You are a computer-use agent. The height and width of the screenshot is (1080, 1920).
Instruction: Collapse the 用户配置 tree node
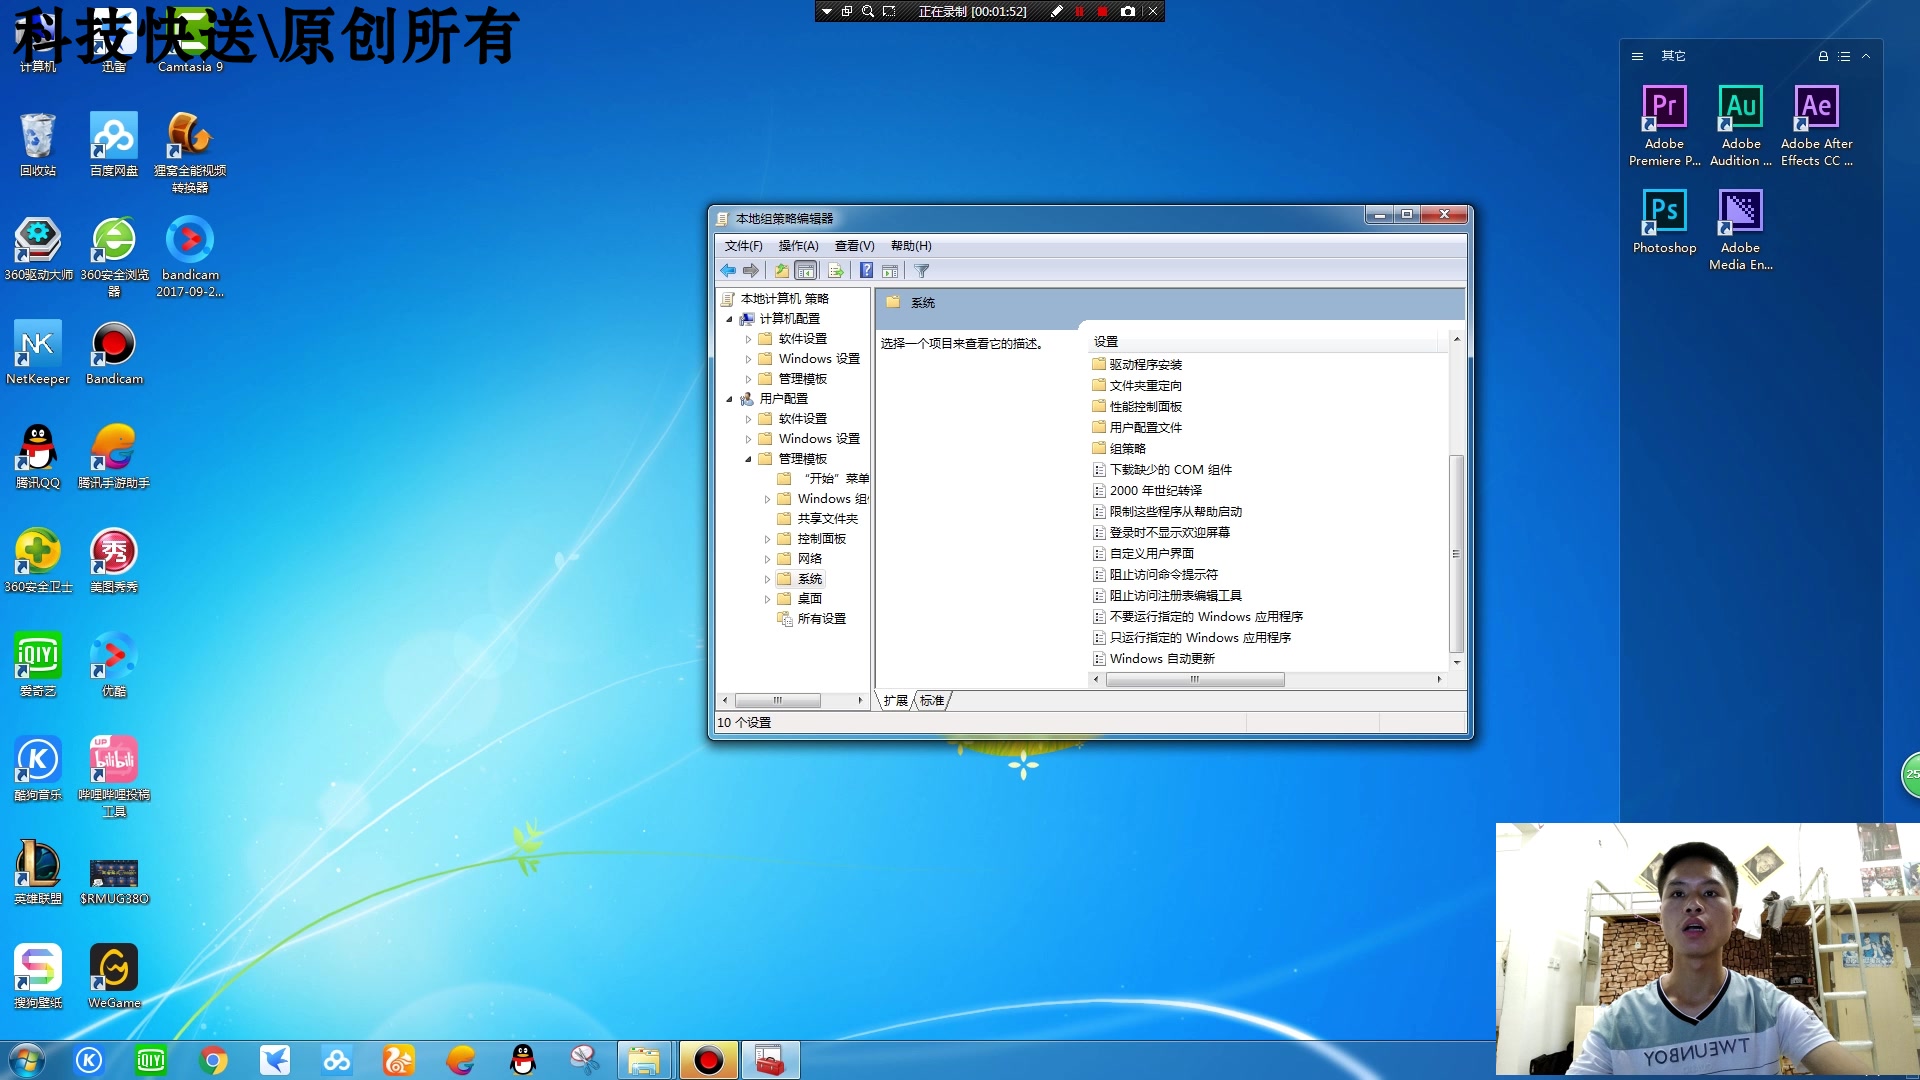pyautogui.click(x=729, y=399)
